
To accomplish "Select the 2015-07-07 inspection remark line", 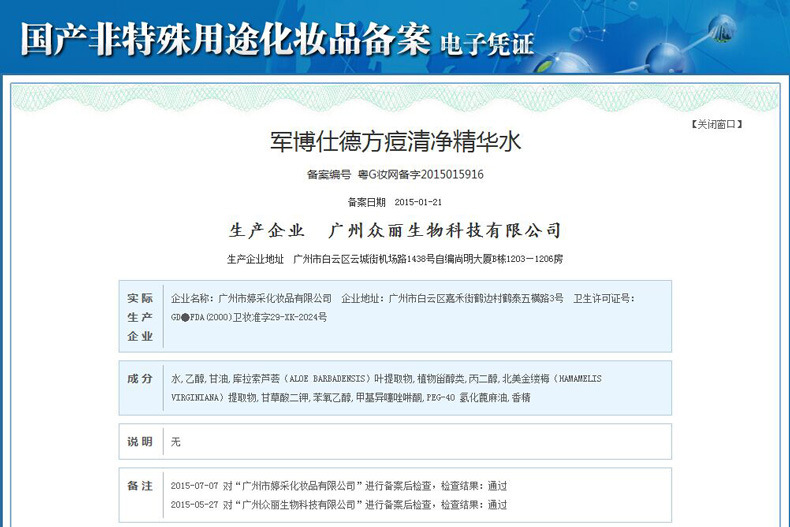I will (339, 486).
